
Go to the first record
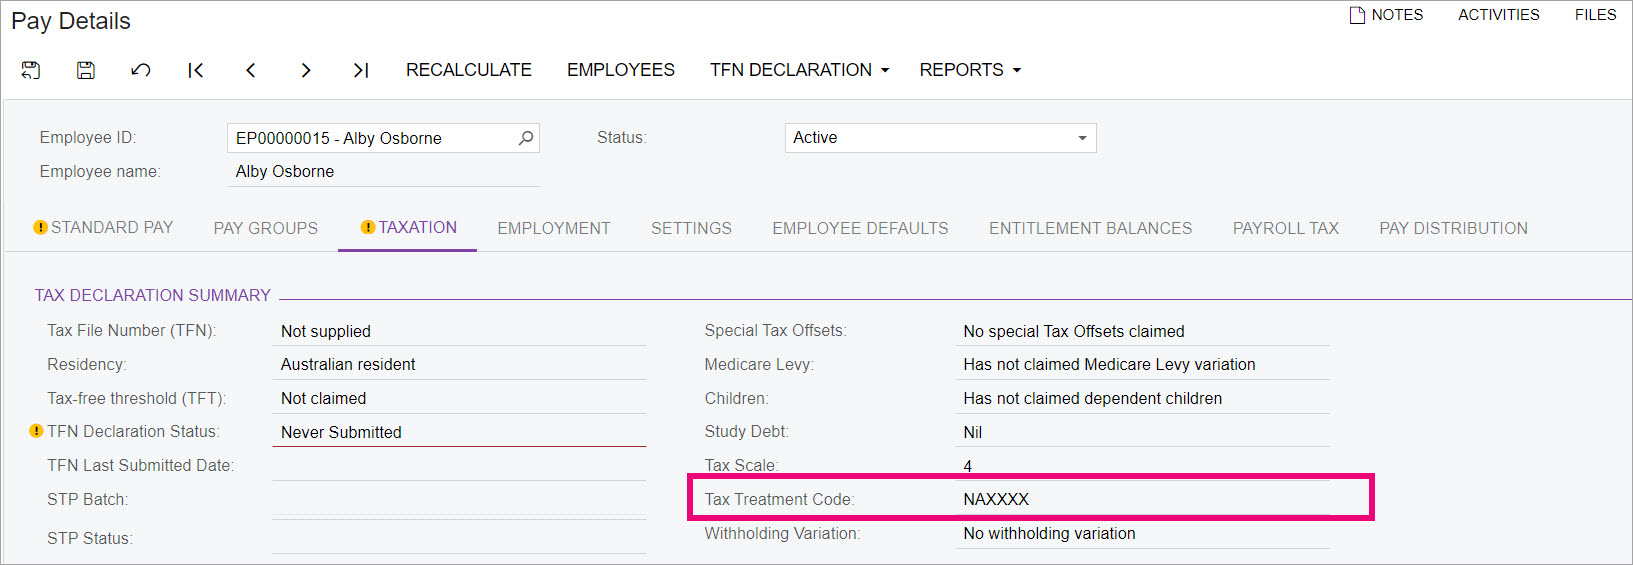[x=196, y=70]
